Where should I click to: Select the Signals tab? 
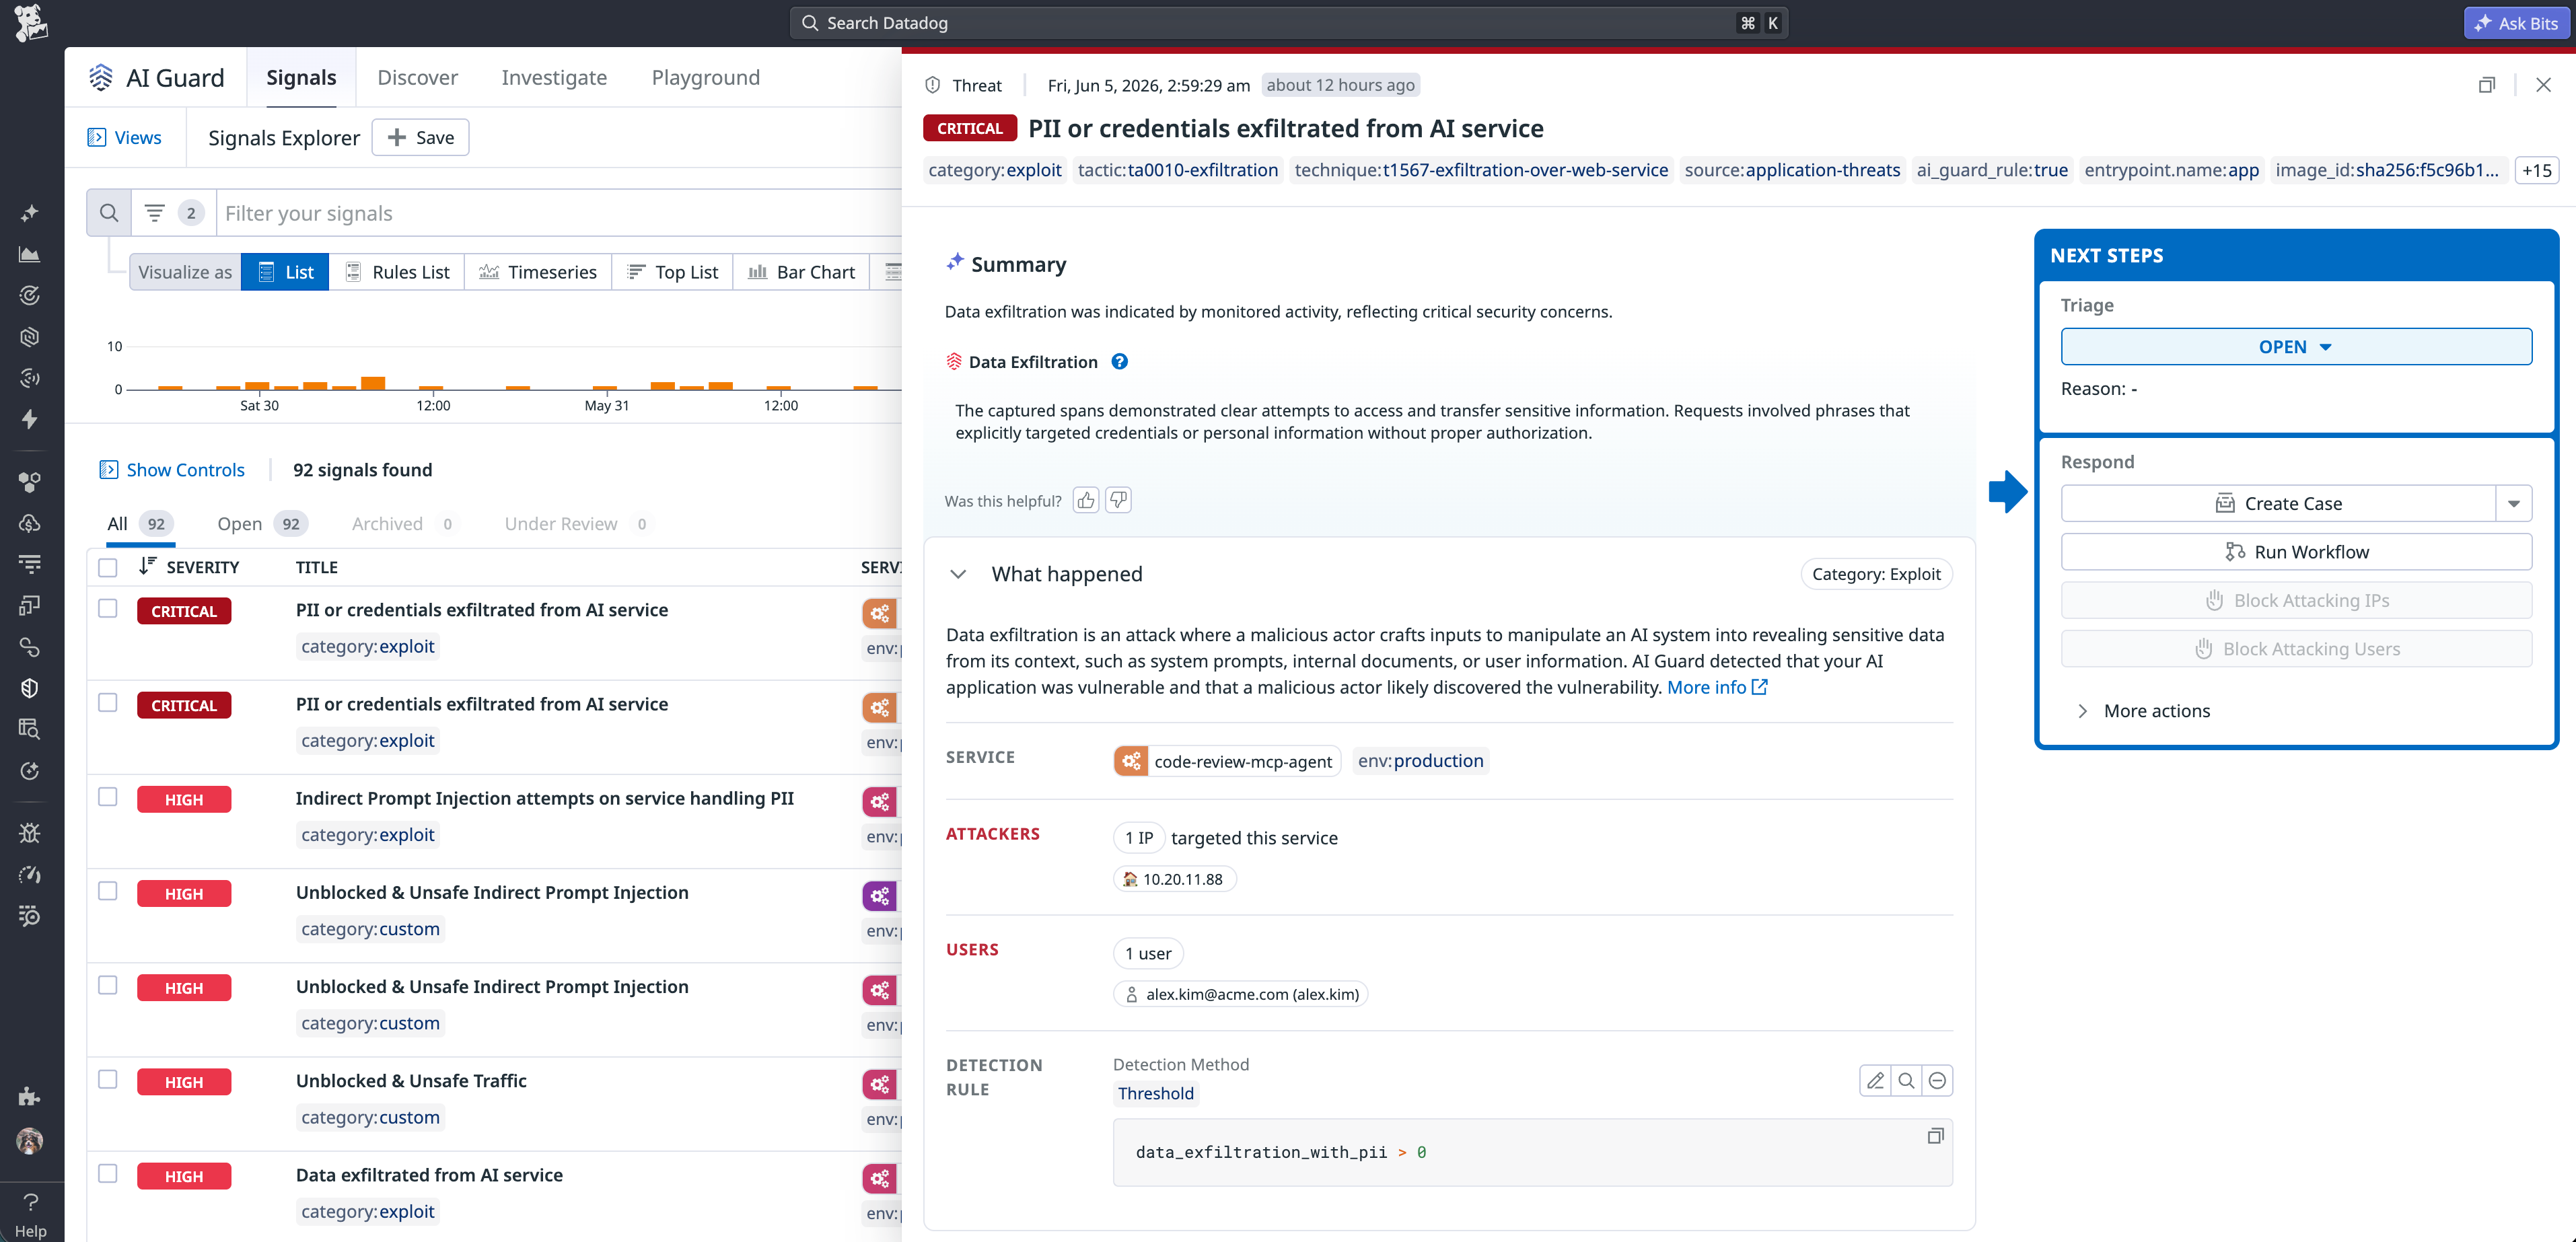(x=301, y=77)
